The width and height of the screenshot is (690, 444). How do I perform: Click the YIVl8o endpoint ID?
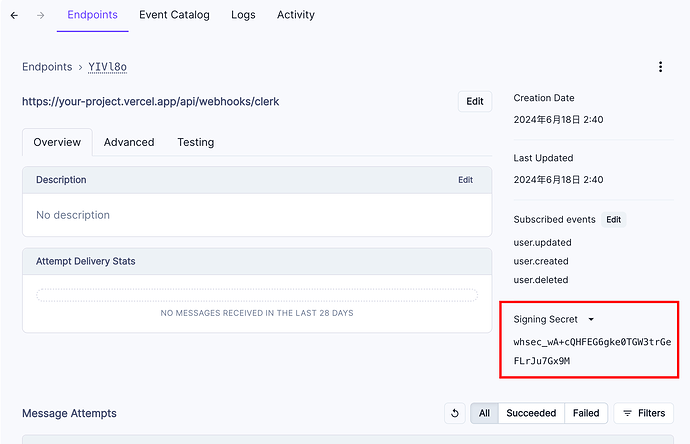pos(107,67)
